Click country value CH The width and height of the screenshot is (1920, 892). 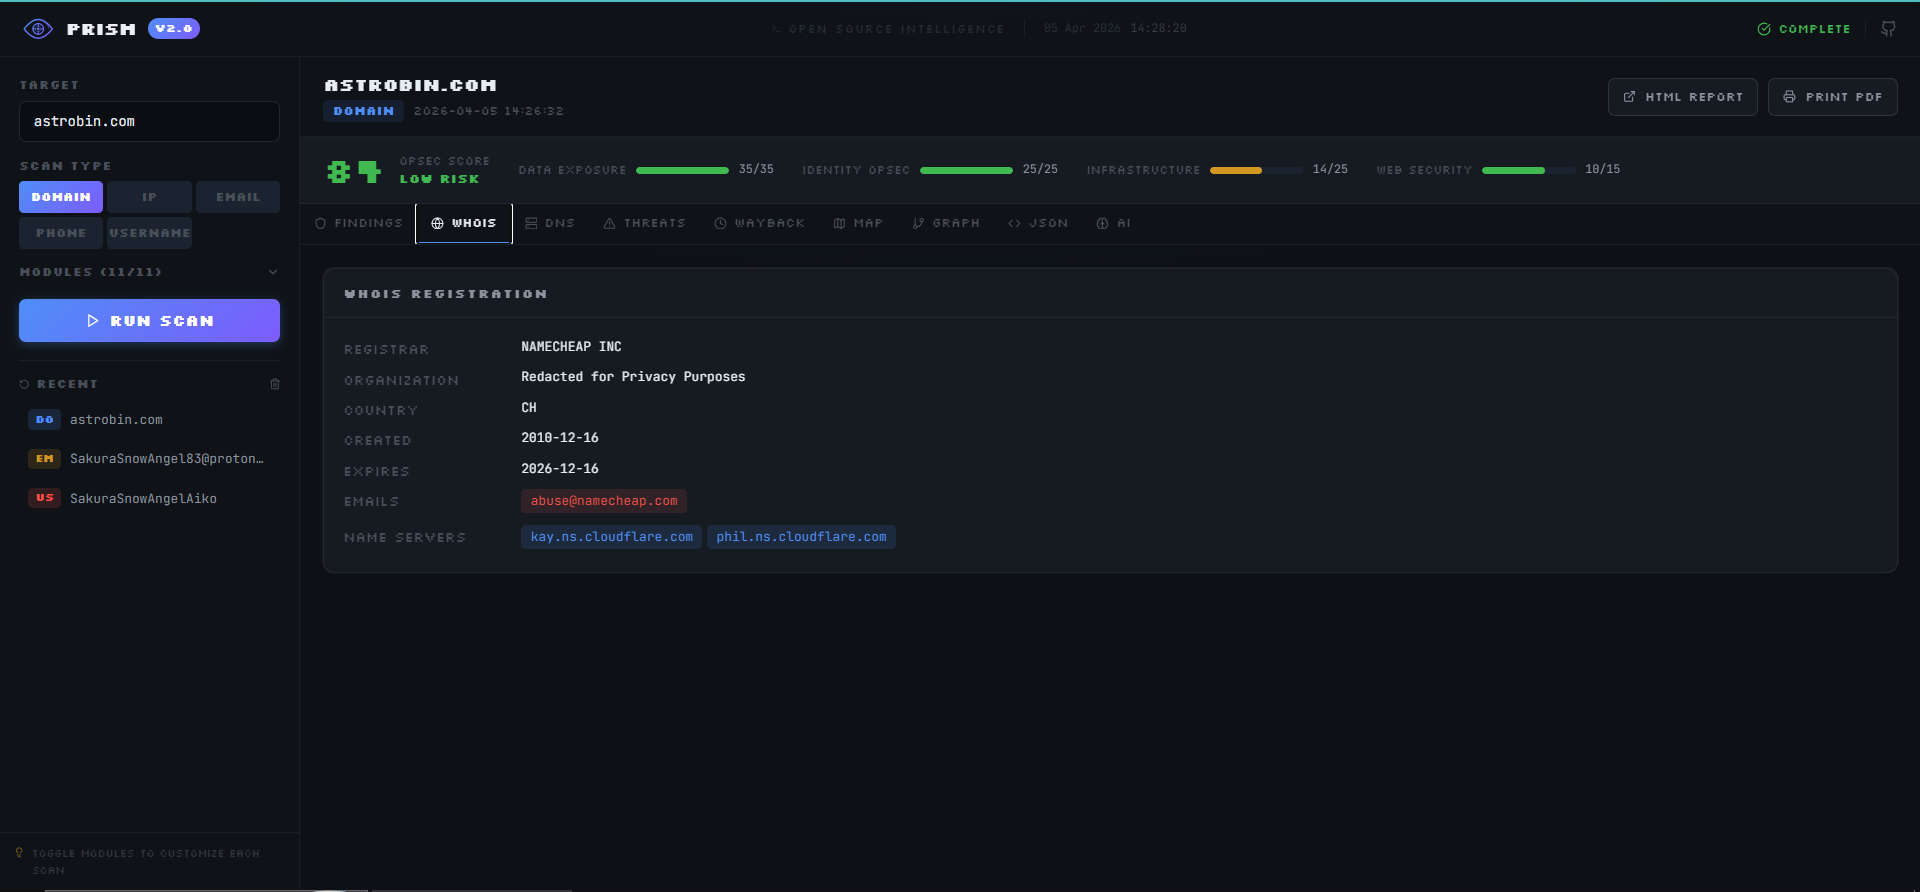pyautogui.click(x=529, y=408)
